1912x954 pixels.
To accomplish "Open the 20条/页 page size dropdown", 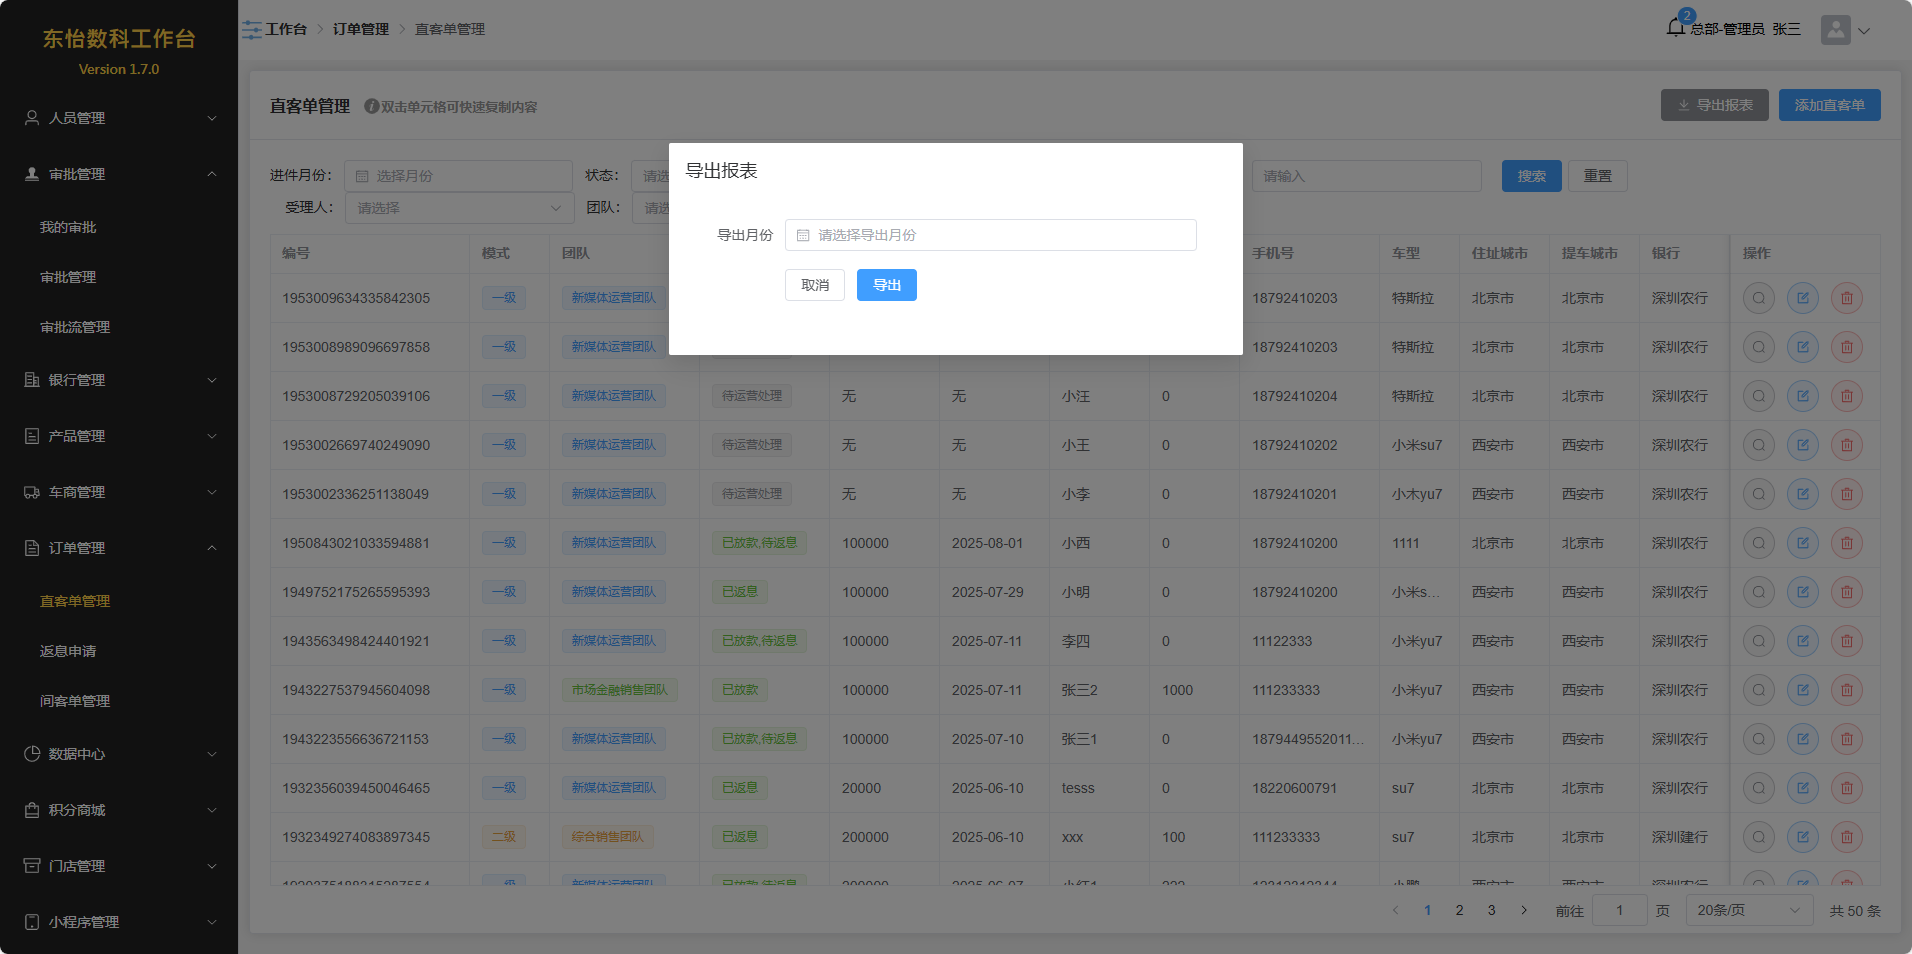I will coord(1748,910).
